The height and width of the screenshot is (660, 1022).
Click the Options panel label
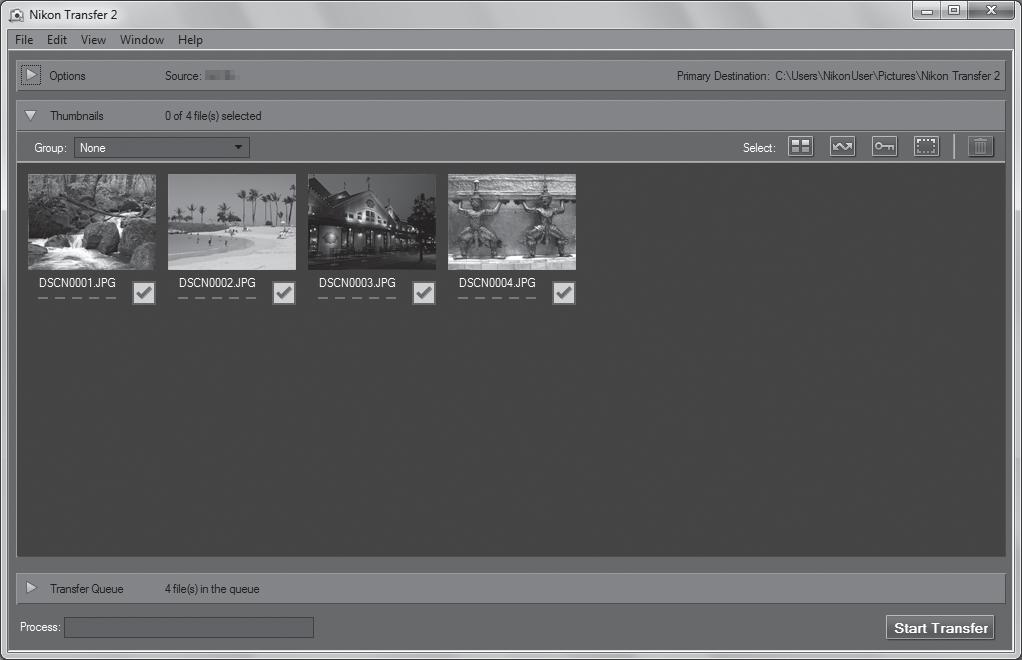(x=67, y=76)
